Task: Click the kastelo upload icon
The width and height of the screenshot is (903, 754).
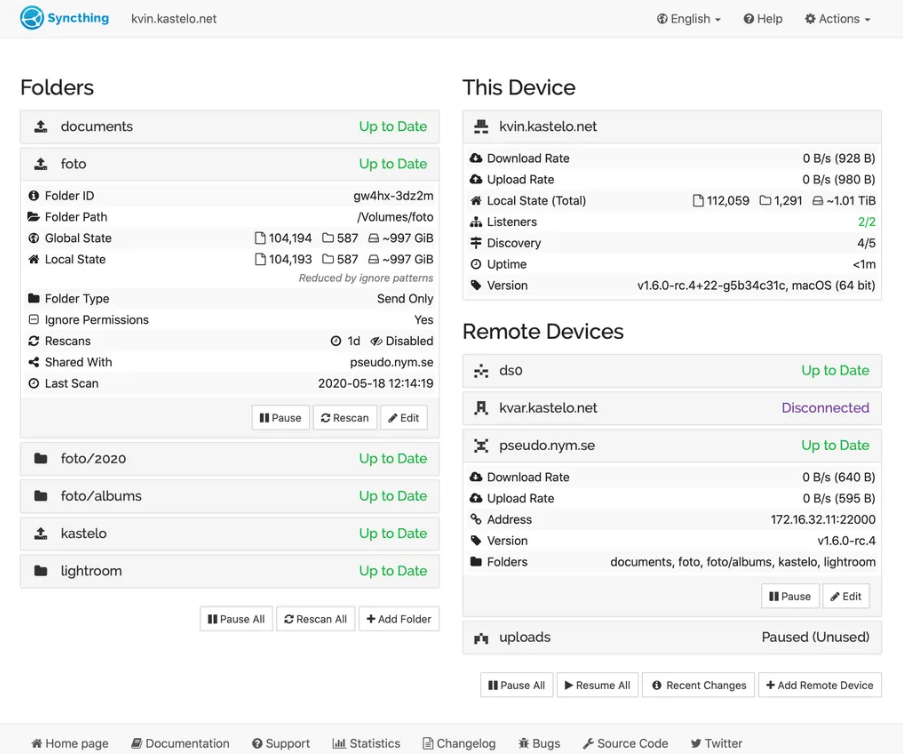Action: (x=41, y=533)
